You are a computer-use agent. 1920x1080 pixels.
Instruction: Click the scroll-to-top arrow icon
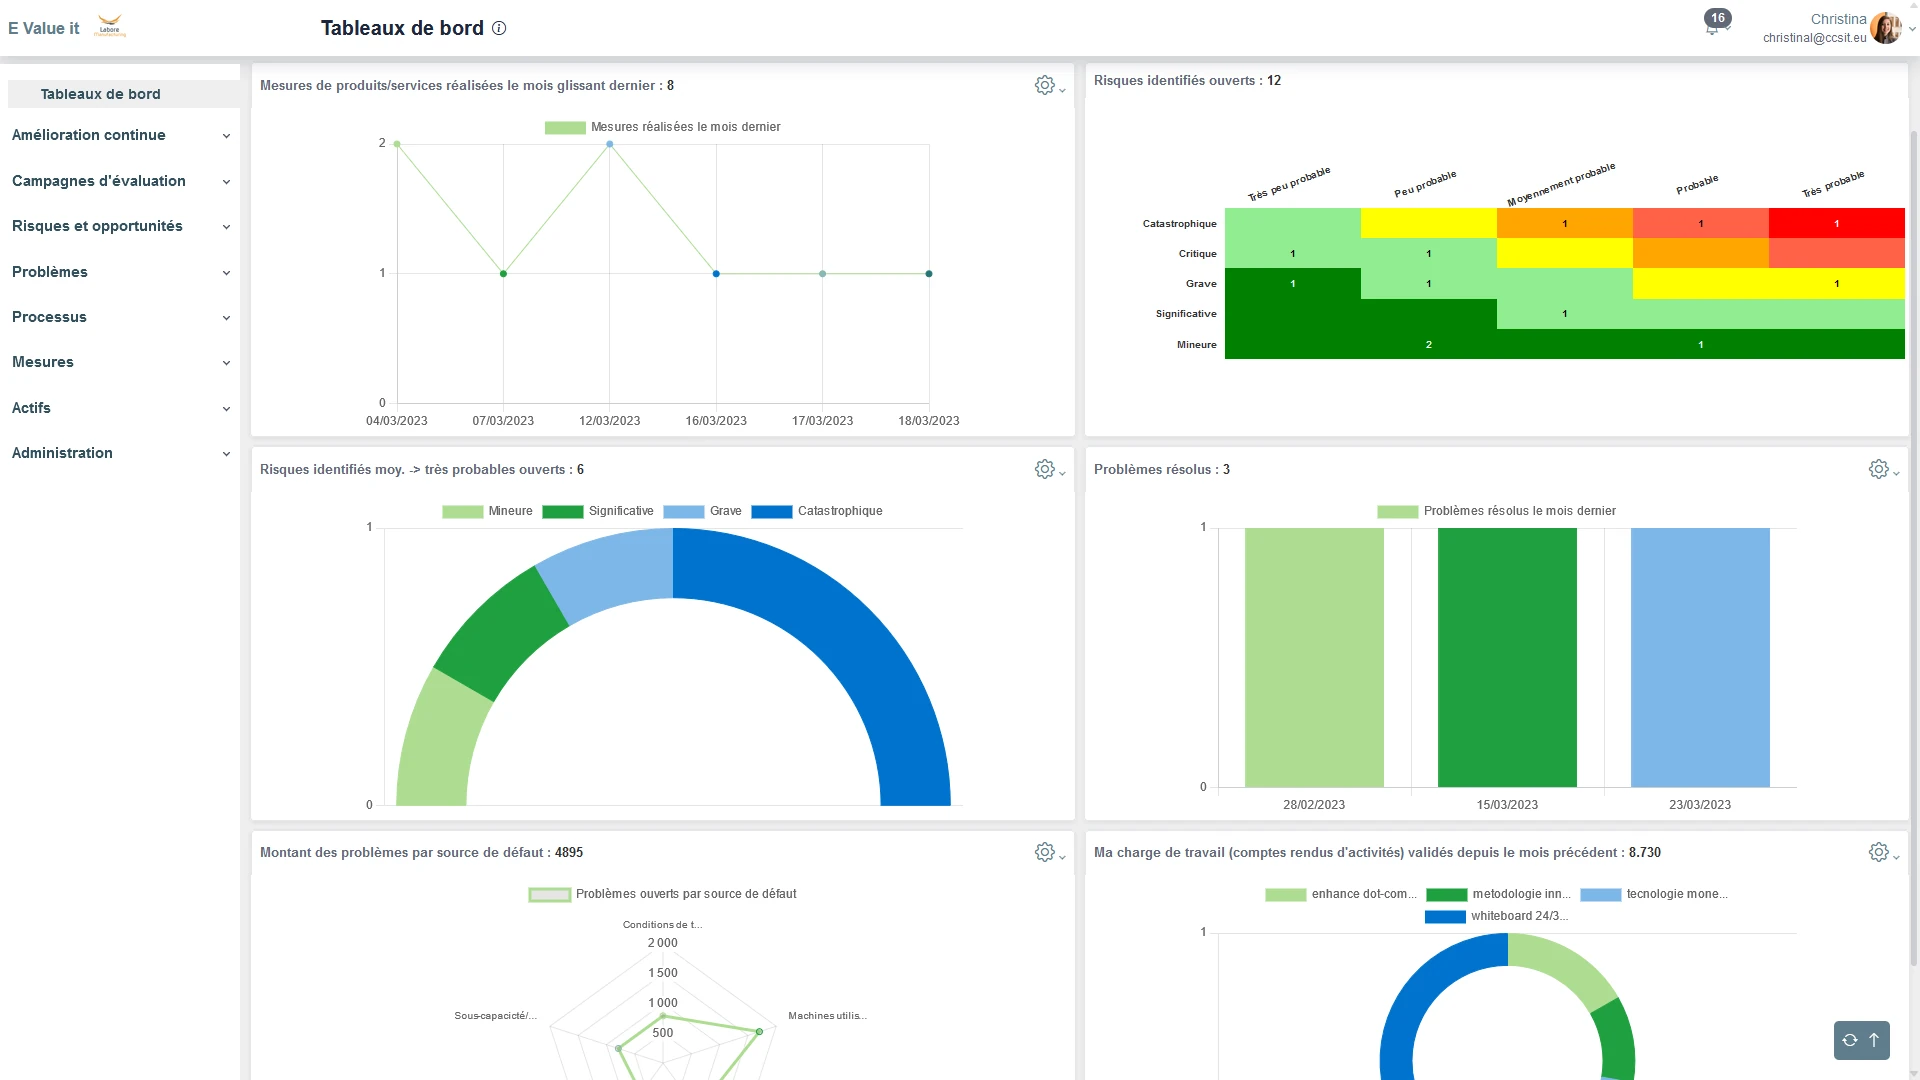click(x=1874, y=1040)
